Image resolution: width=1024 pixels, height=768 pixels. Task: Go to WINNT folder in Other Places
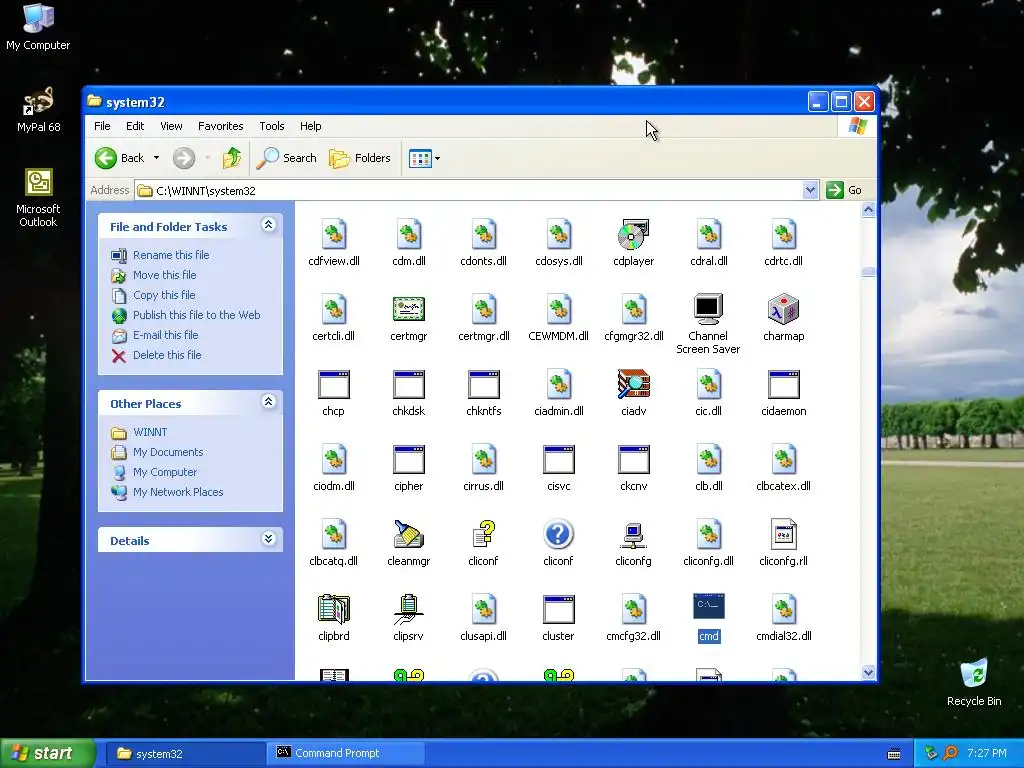(x=150, y=432)
